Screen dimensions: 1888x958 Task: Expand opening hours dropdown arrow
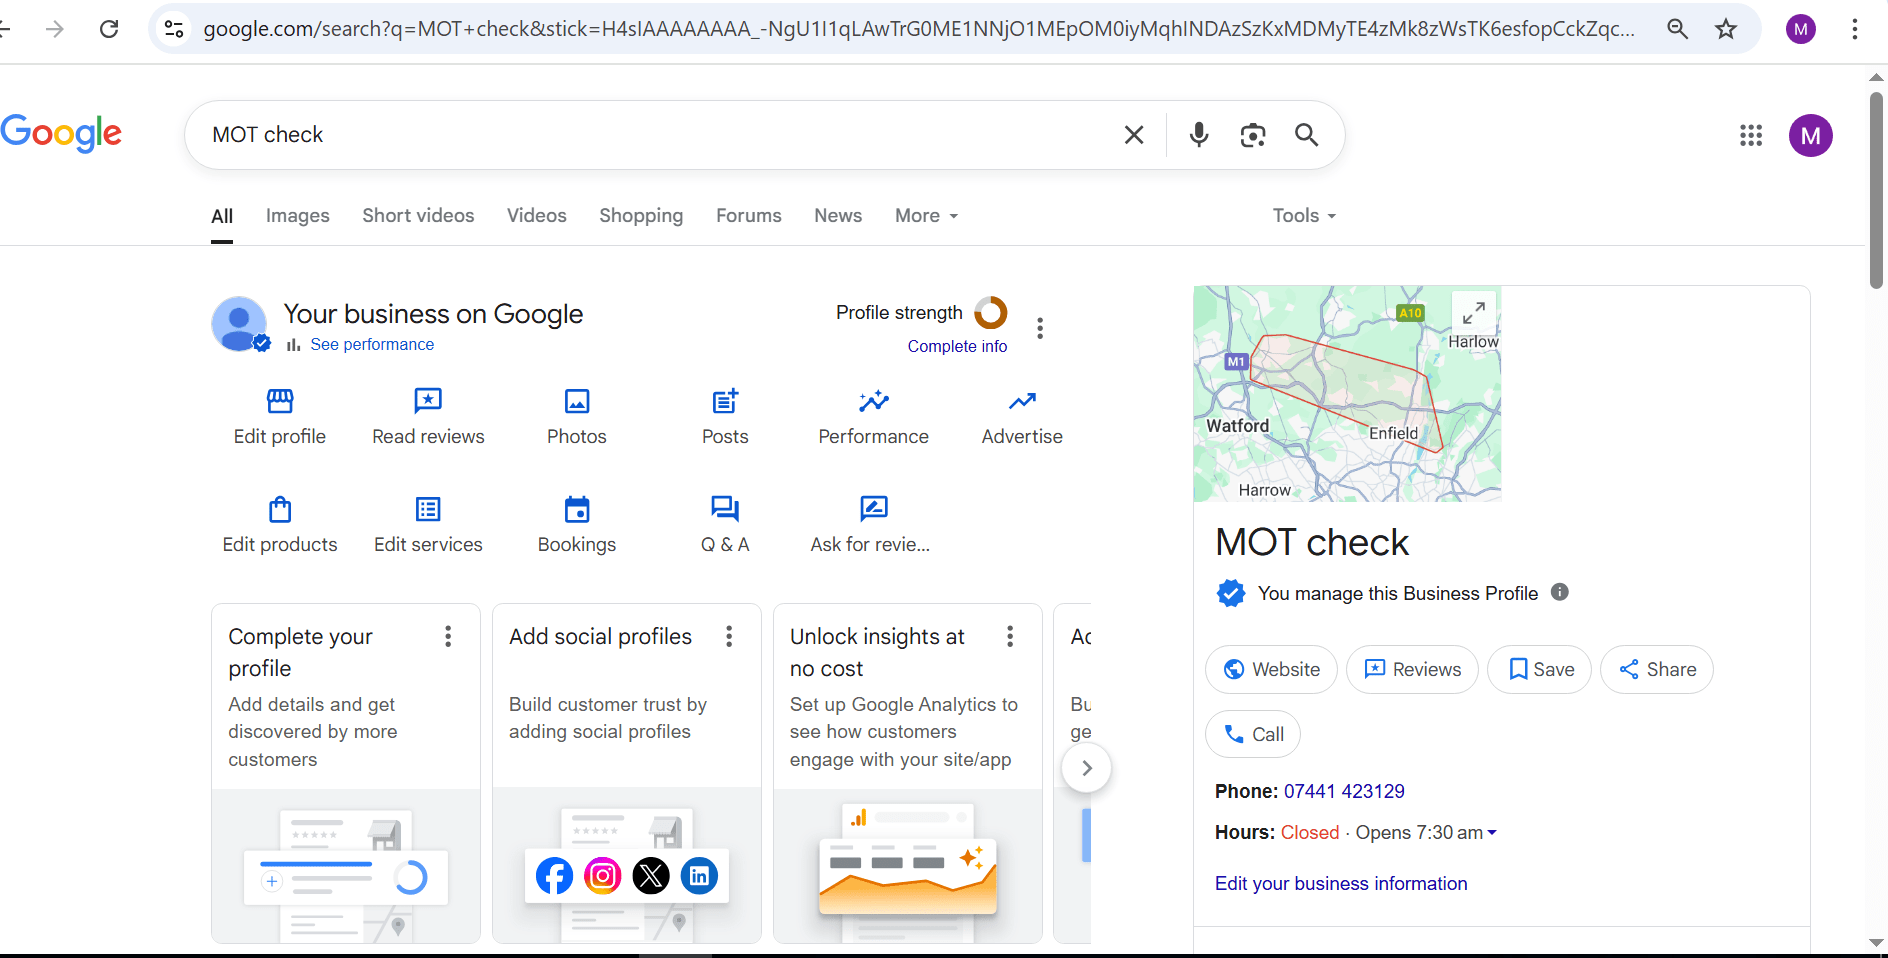click(1492, 832)
